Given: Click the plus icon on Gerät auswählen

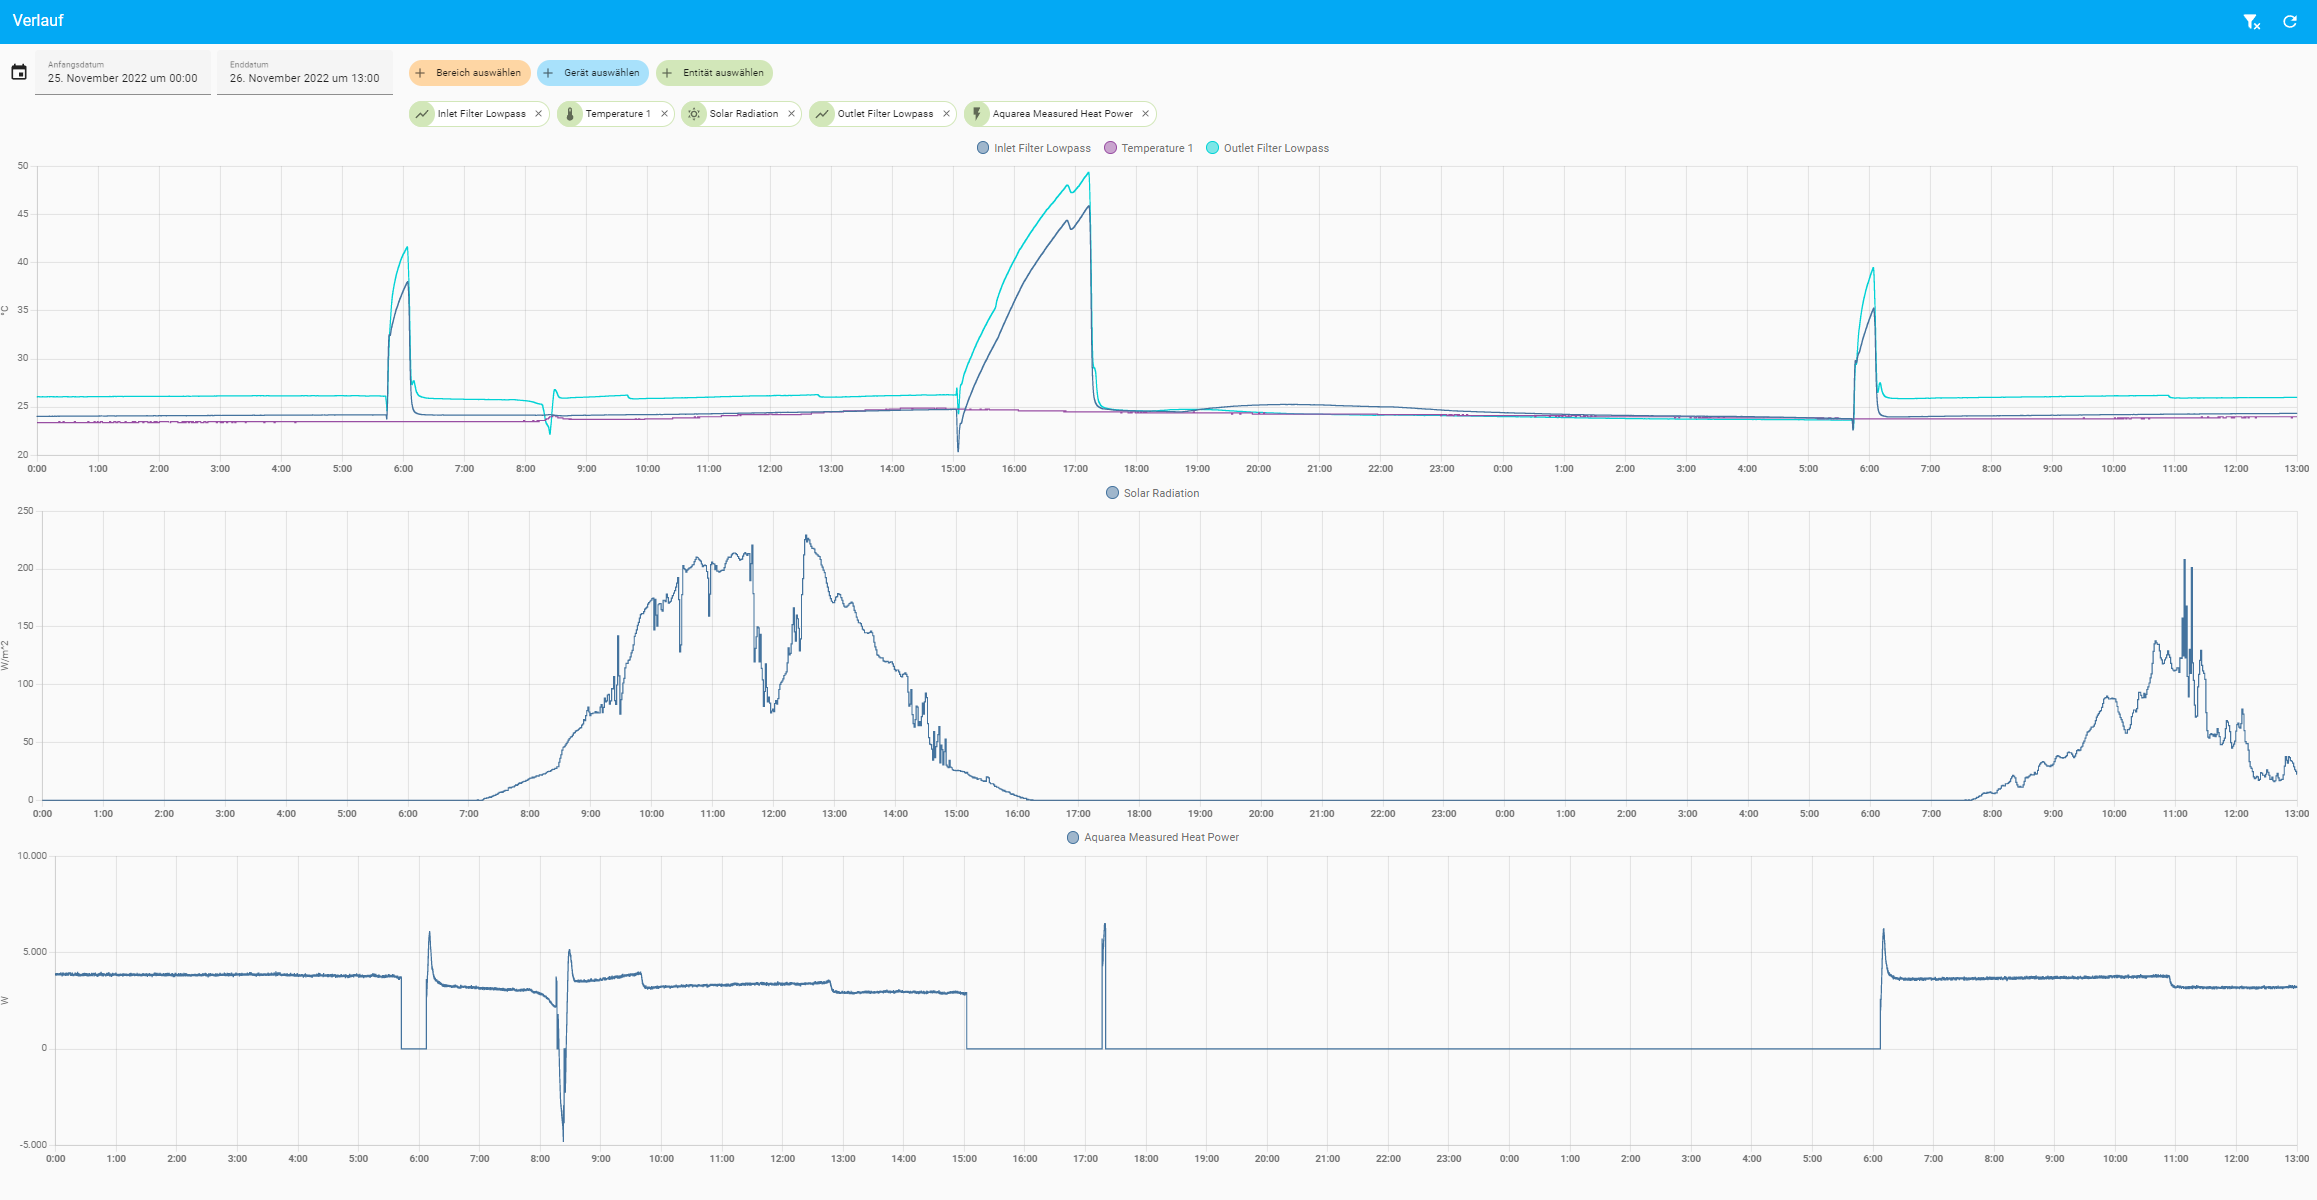Looking at the screenshot, I should coord(548,73).
